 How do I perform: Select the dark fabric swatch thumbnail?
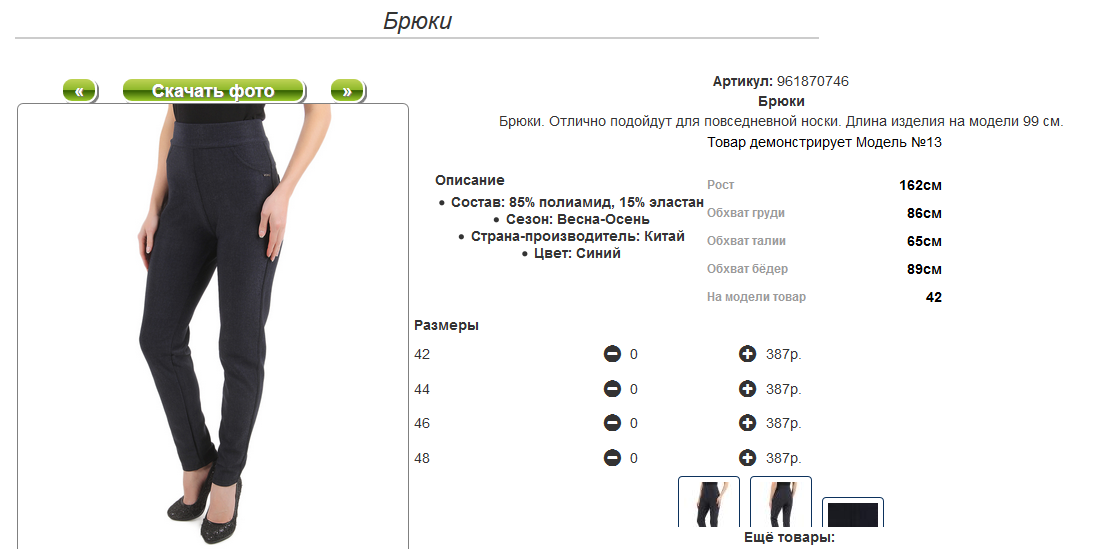pos(853,512)
